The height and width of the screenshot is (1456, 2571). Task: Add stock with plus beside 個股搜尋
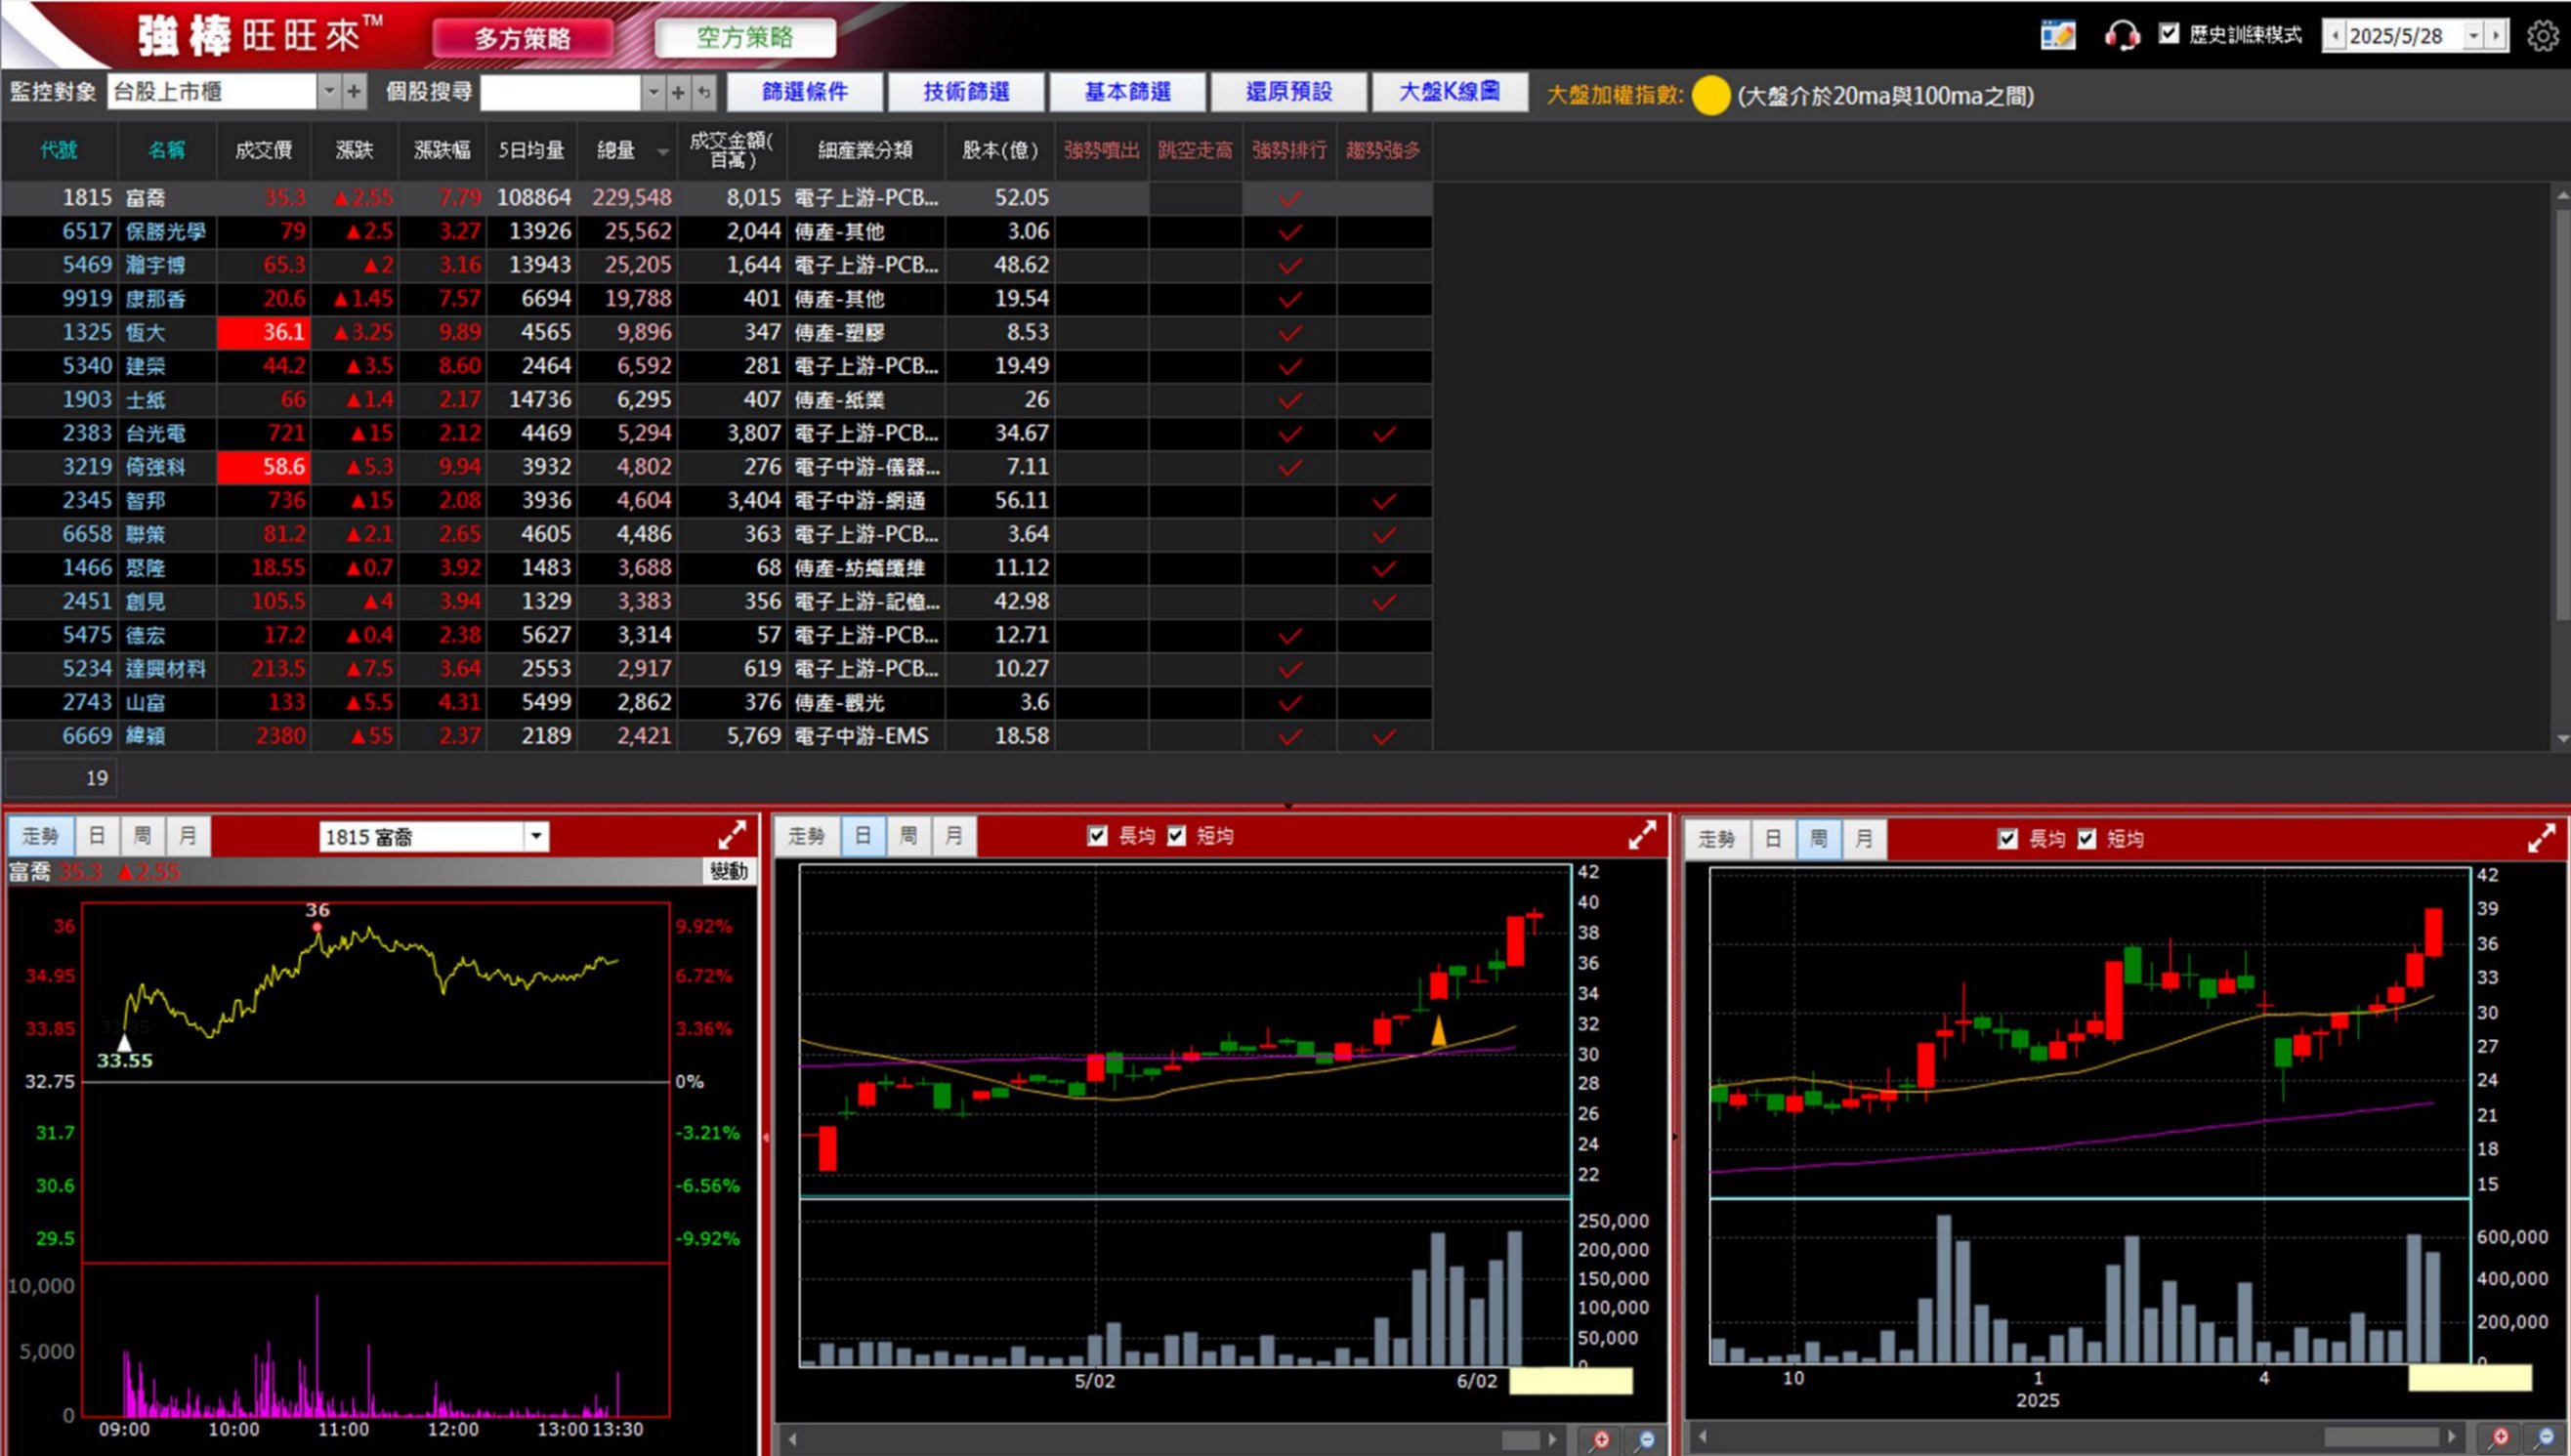678,92
